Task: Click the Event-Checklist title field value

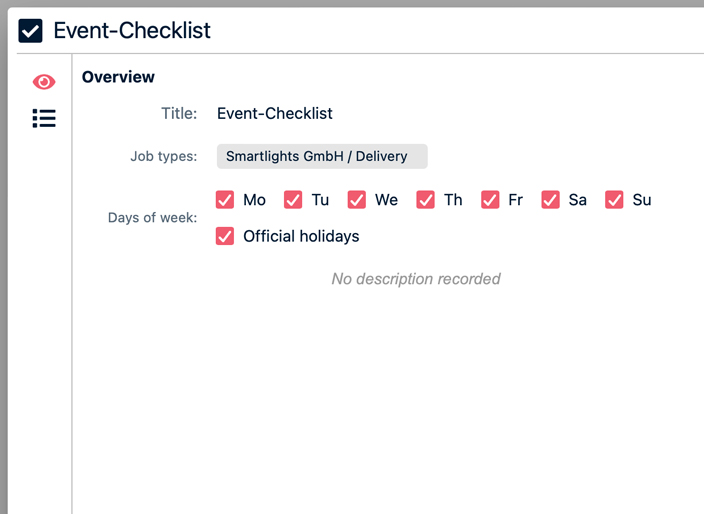Action: (x=275, y=114)
